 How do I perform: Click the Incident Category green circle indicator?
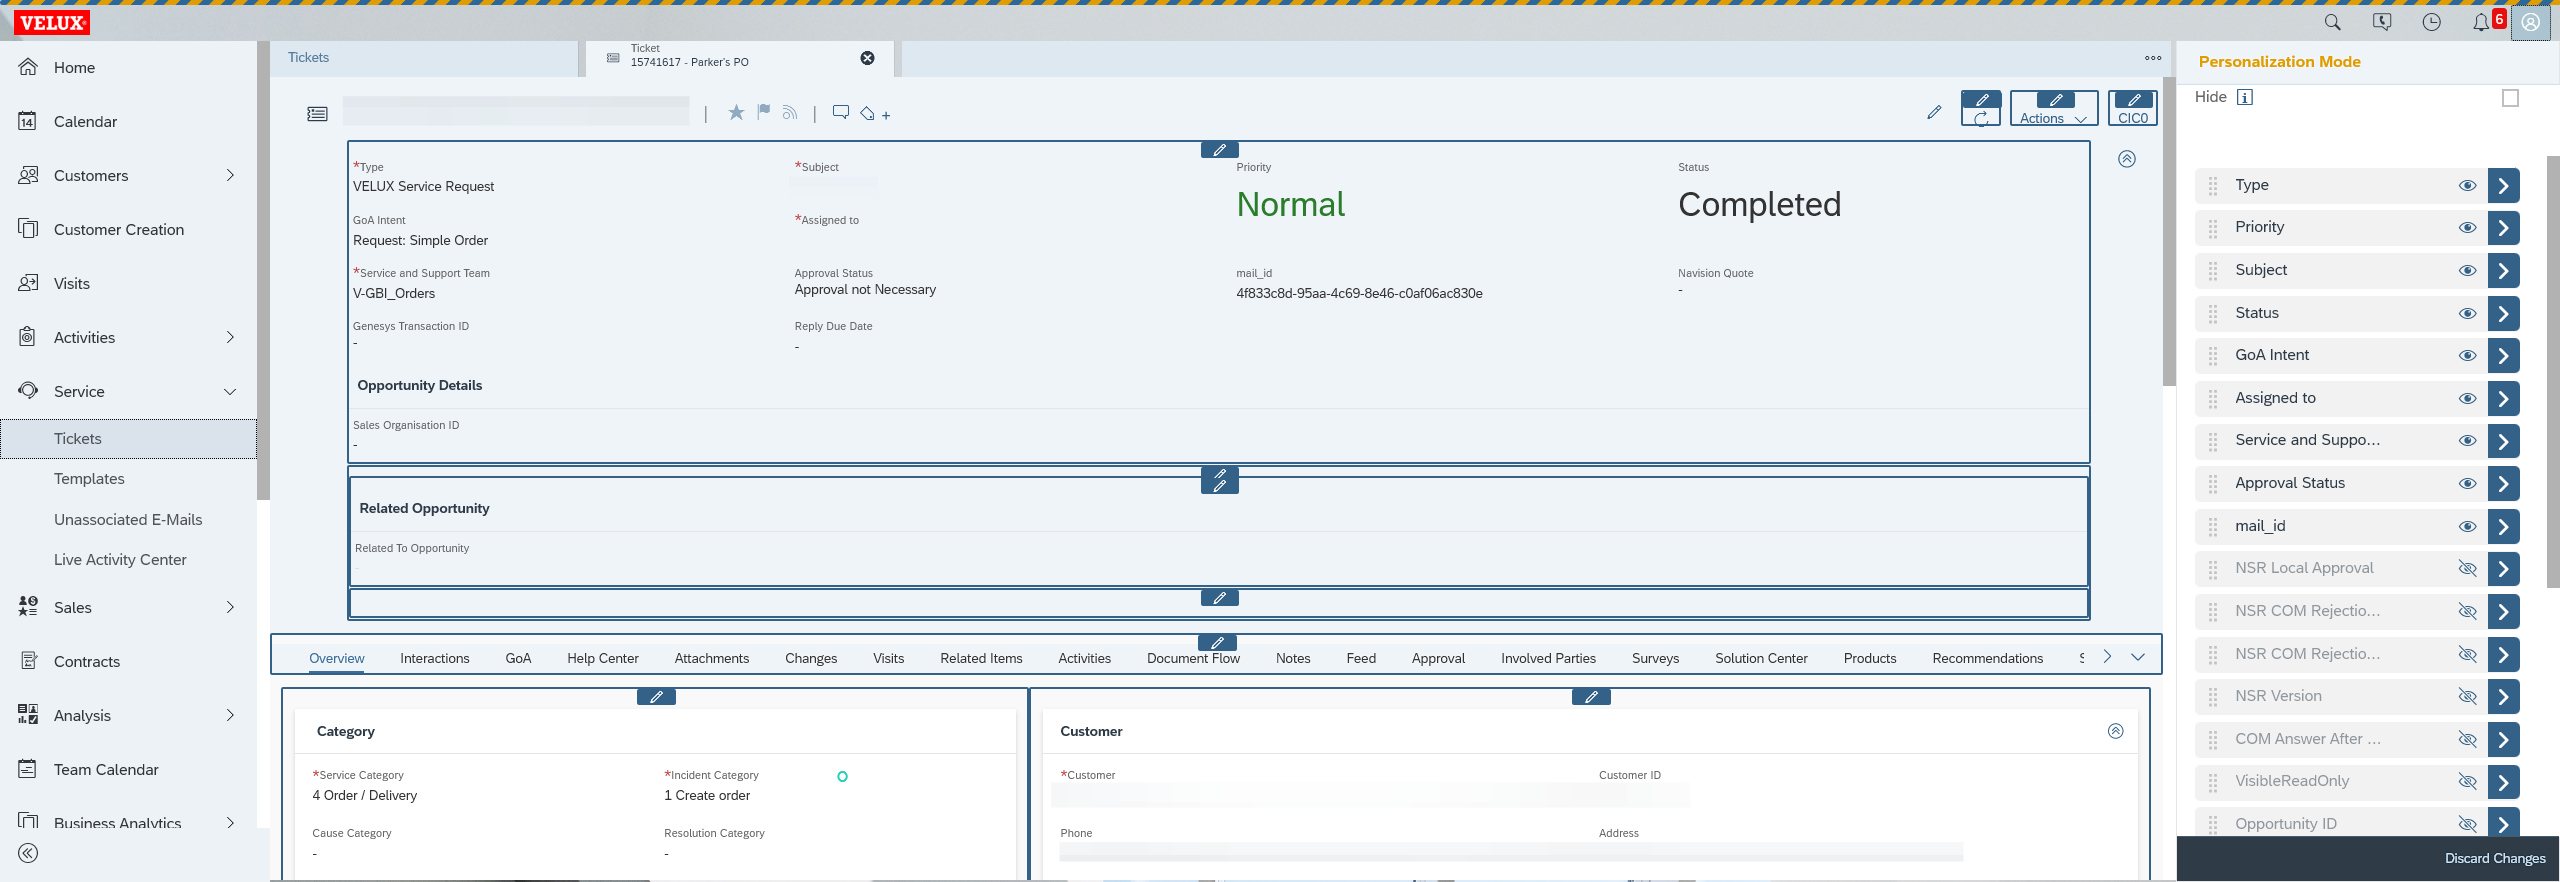pos(842,777)
